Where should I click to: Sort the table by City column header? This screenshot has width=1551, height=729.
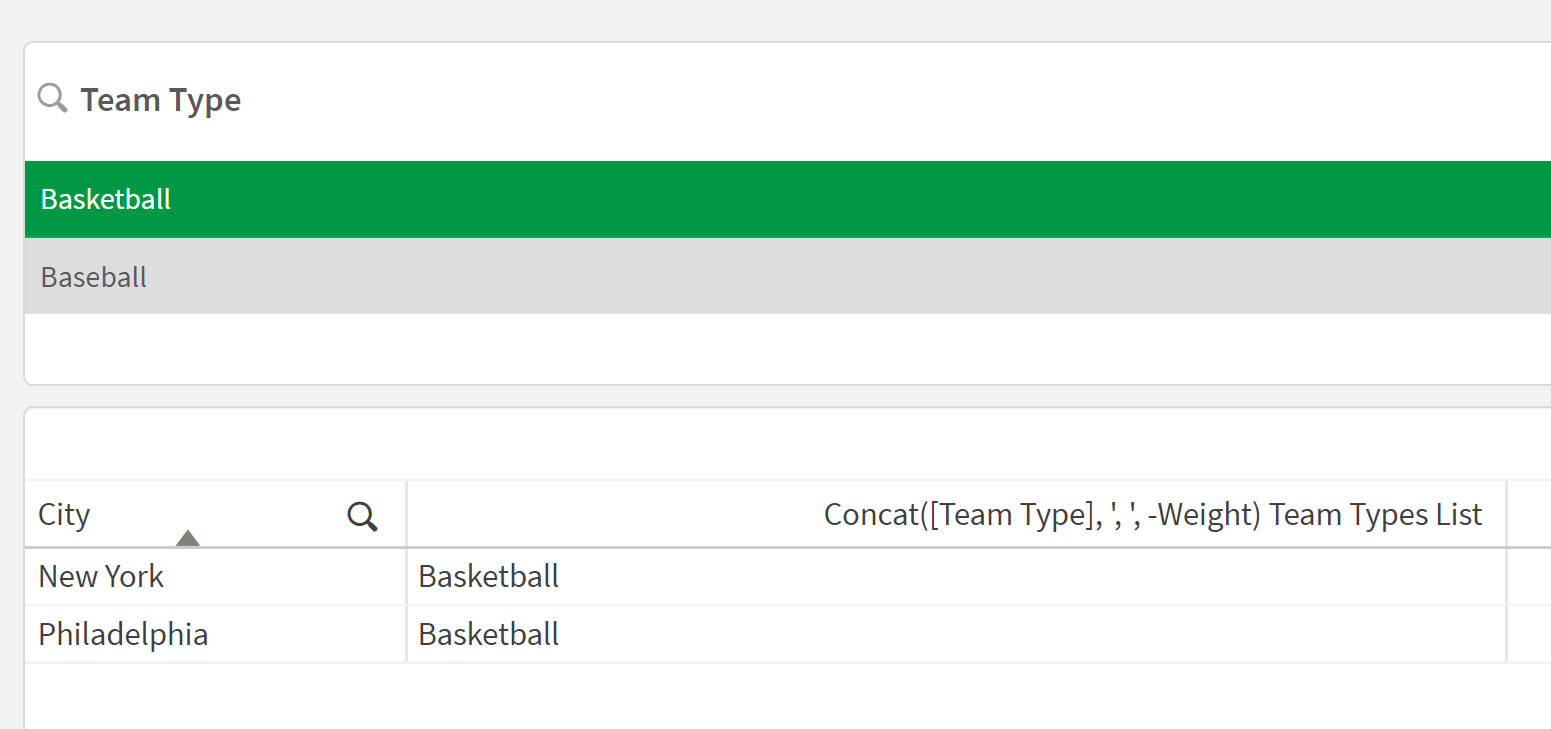64,515
